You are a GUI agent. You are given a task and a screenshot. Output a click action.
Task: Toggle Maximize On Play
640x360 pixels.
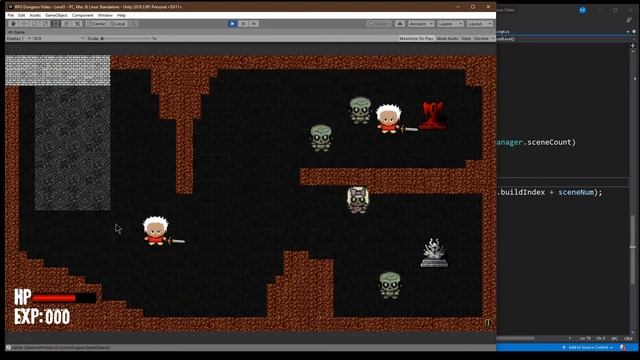pyautogui.click(x=416, y=38)
